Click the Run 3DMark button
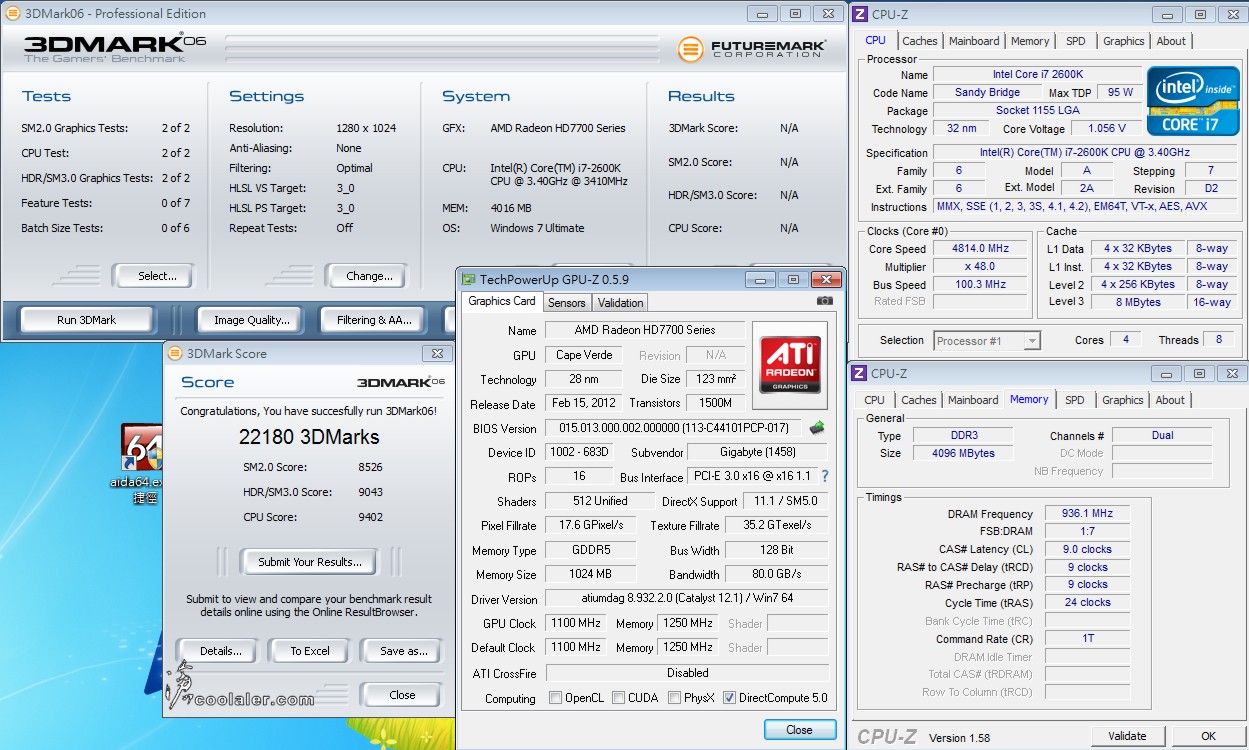The width and height of the screenshot is (1249, 750). pyautogui.click(x=87, y=320)
